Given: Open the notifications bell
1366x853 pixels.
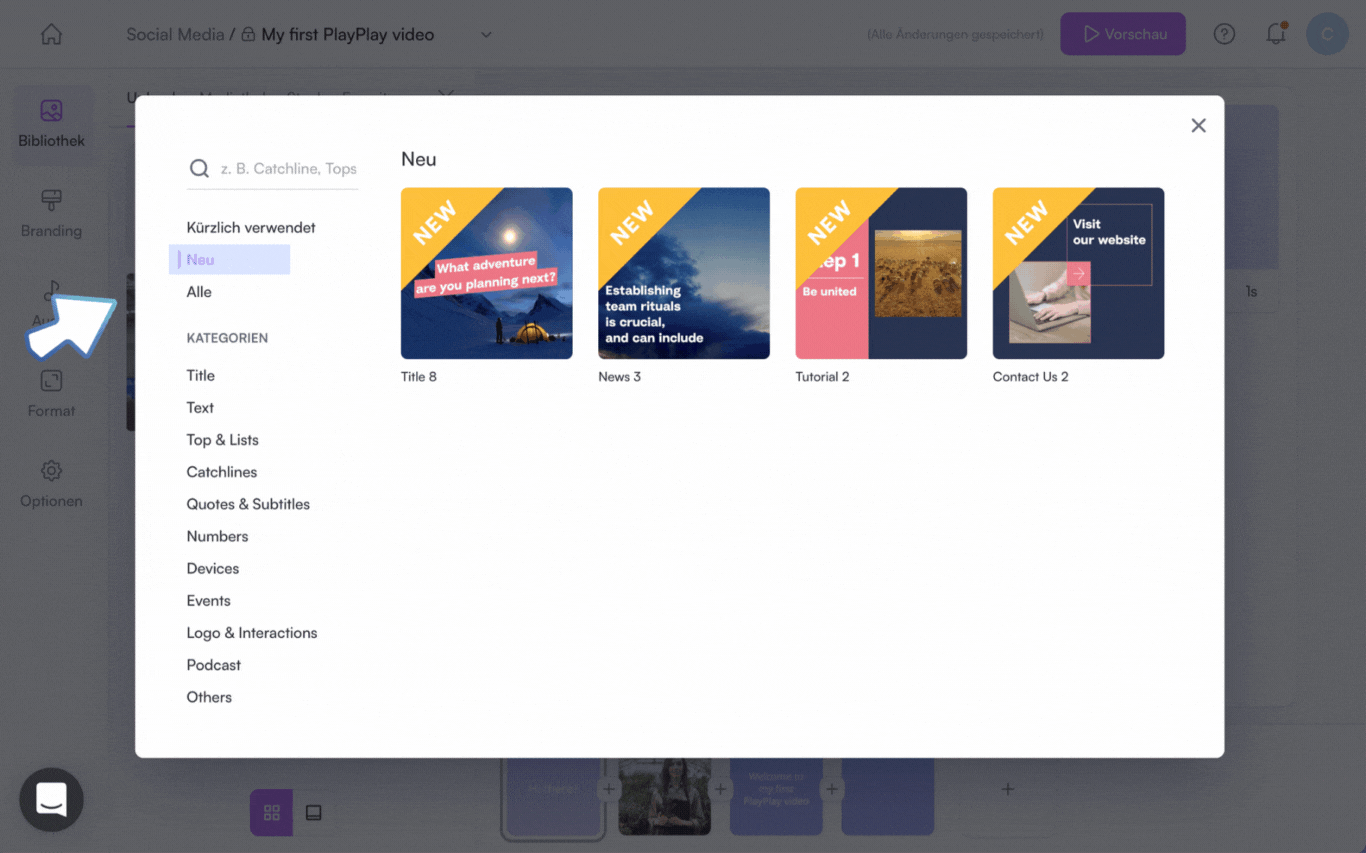Looking at the screenshot, I should click(x=1276, y=35).
